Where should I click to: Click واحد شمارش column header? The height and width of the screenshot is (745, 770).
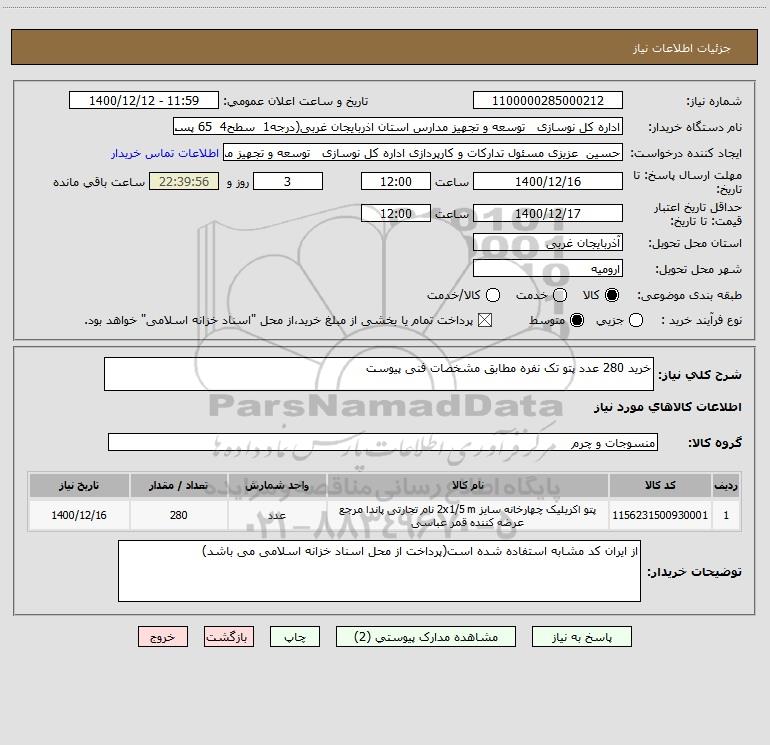[277, 485]
